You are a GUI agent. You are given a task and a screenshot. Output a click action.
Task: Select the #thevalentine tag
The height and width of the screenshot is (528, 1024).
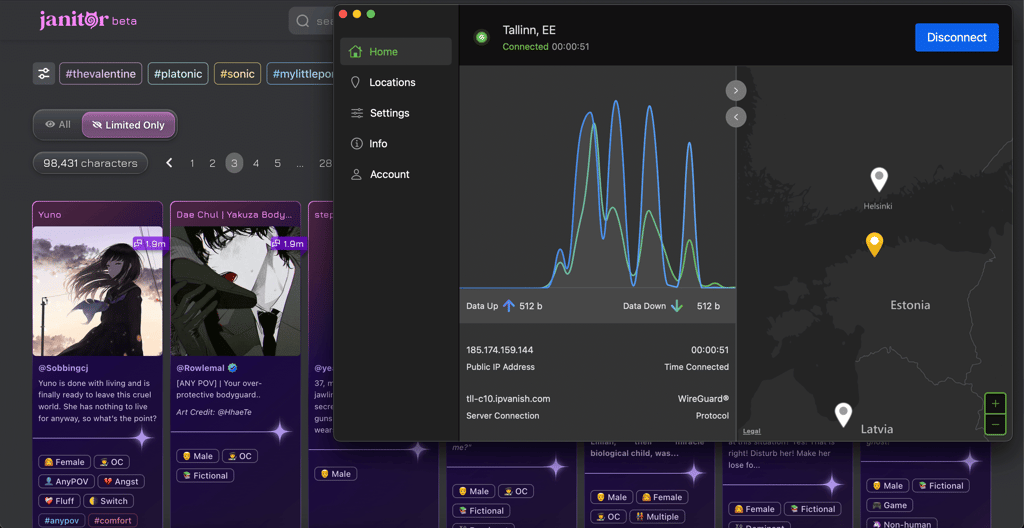coord(101,74)
